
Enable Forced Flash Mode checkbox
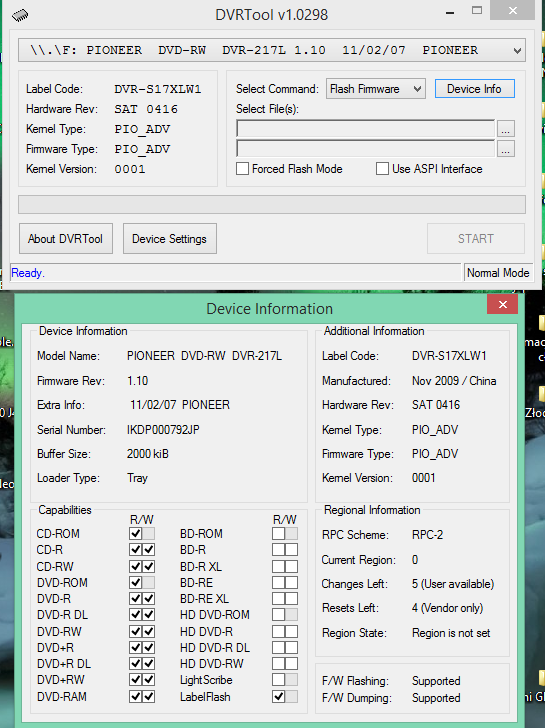242,169
